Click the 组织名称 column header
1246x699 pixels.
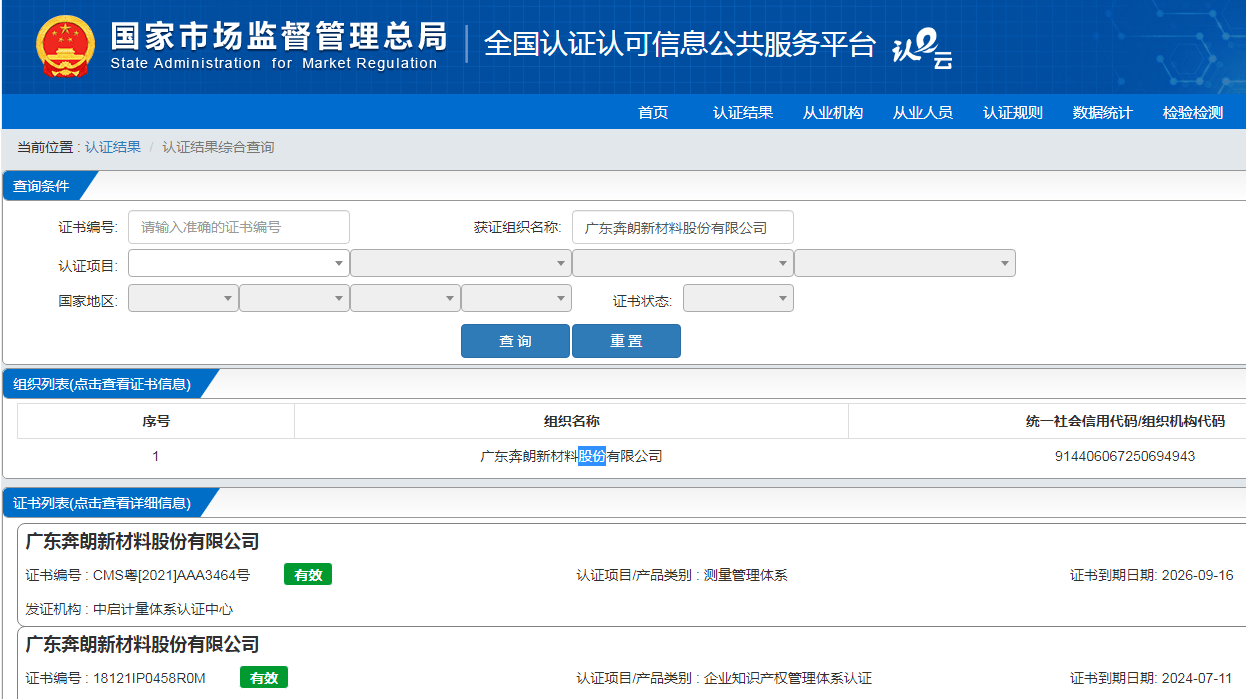(x=571, y=421)
